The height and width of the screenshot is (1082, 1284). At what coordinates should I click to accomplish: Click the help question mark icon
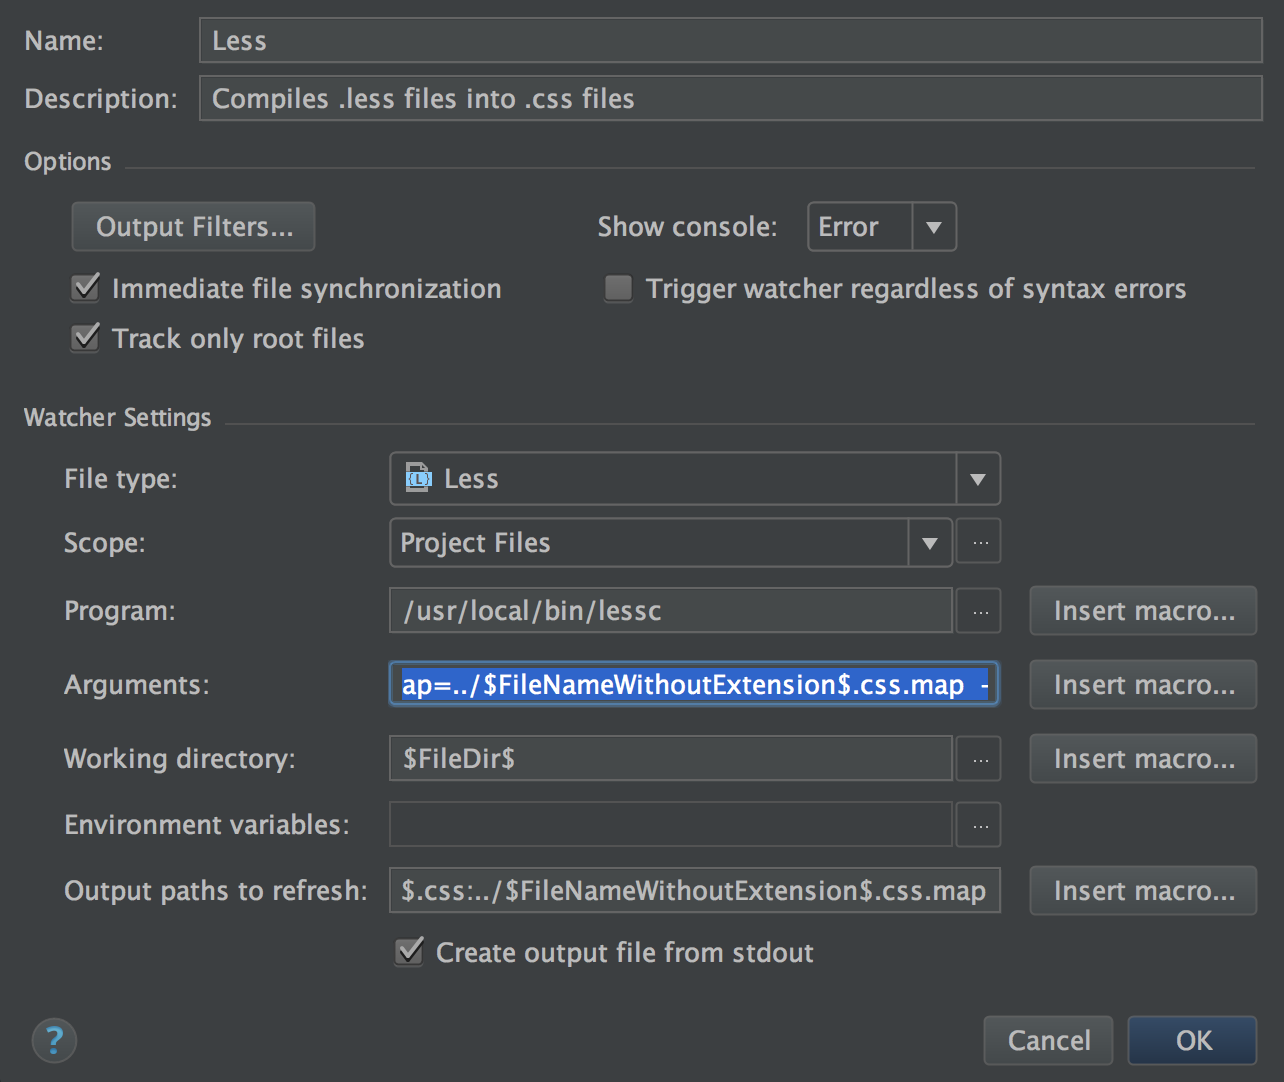(54, 1040)
